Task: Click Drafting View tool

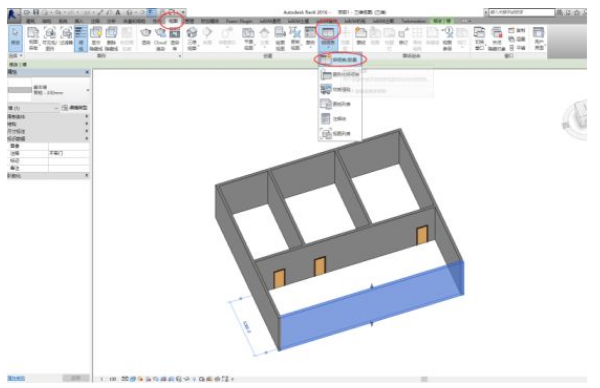Action: point(280,39)
